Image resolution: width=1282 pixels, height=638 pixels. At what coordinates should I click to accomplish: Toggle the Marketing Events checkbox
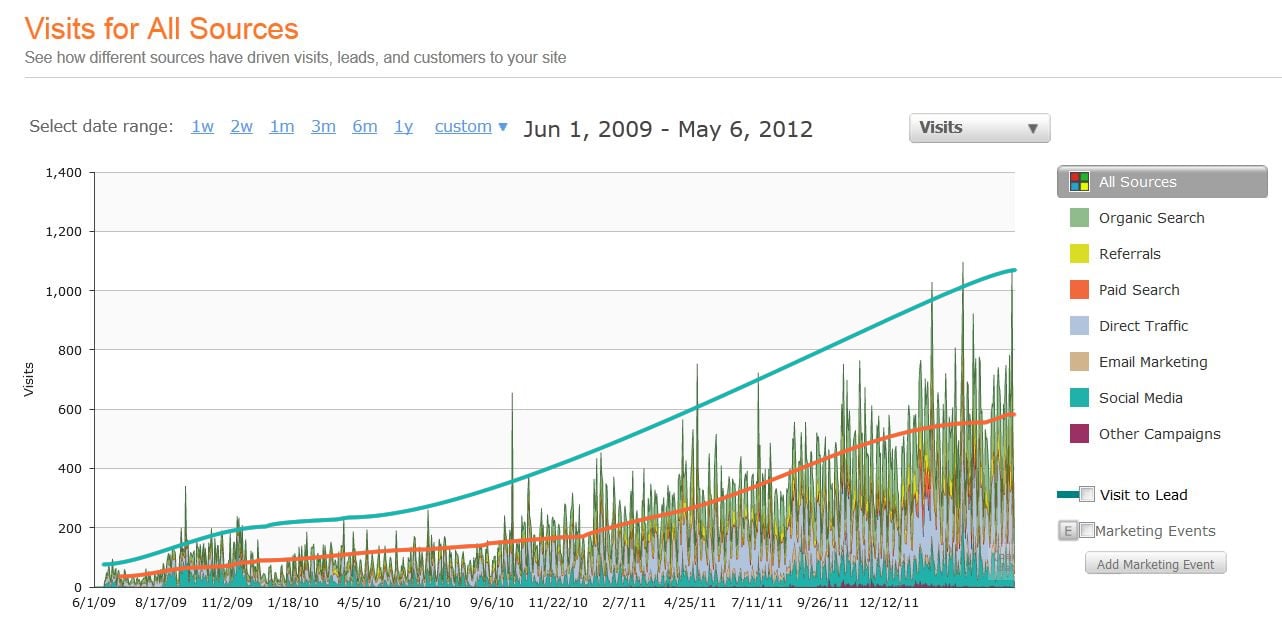point(1087,531)
